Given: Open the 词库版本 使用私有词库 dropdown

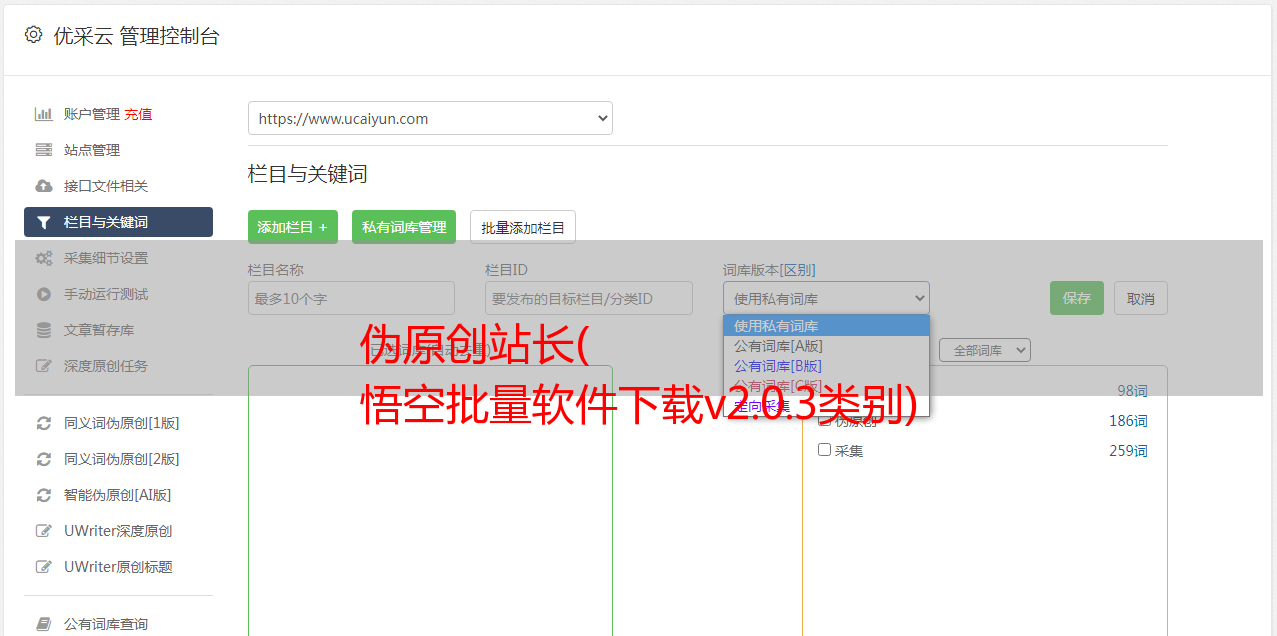Looking at the screenshot, I should click(826, 298).
